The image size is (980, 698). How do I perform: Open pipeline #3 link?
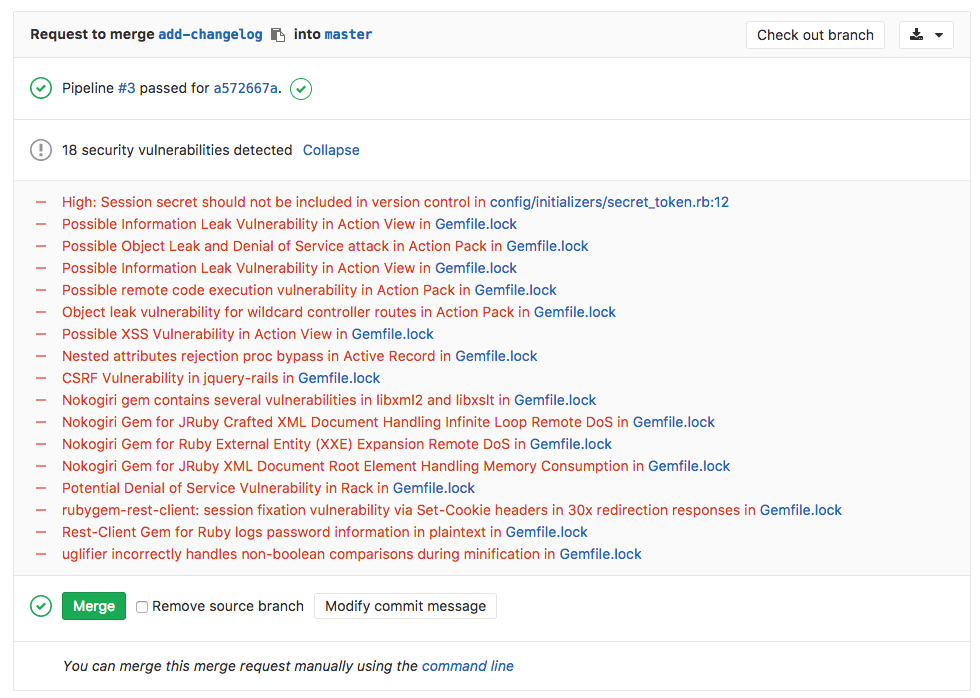126,89
